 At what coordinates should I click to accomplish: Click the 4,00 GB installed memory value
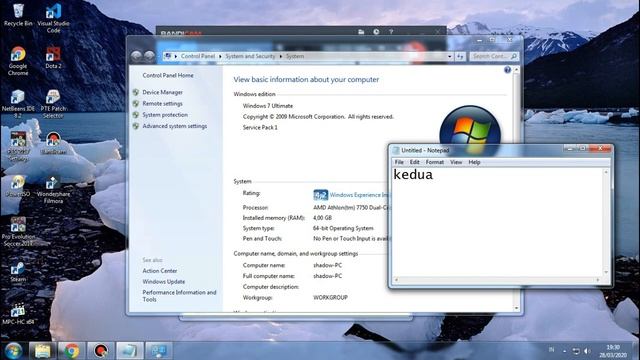tap(322, 218)
